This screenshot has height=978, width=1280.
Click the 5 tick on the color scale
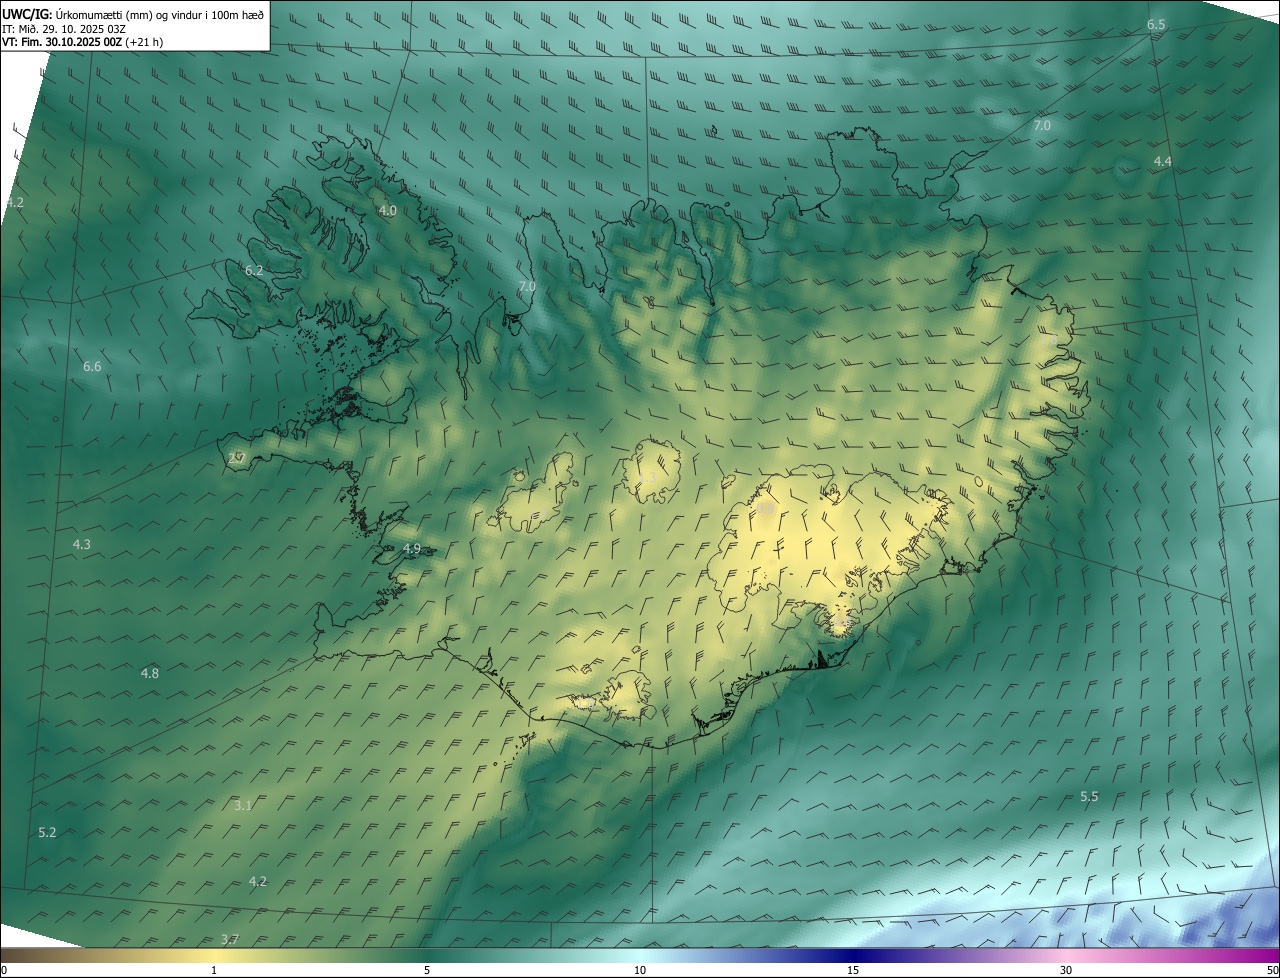pos(427,971)
